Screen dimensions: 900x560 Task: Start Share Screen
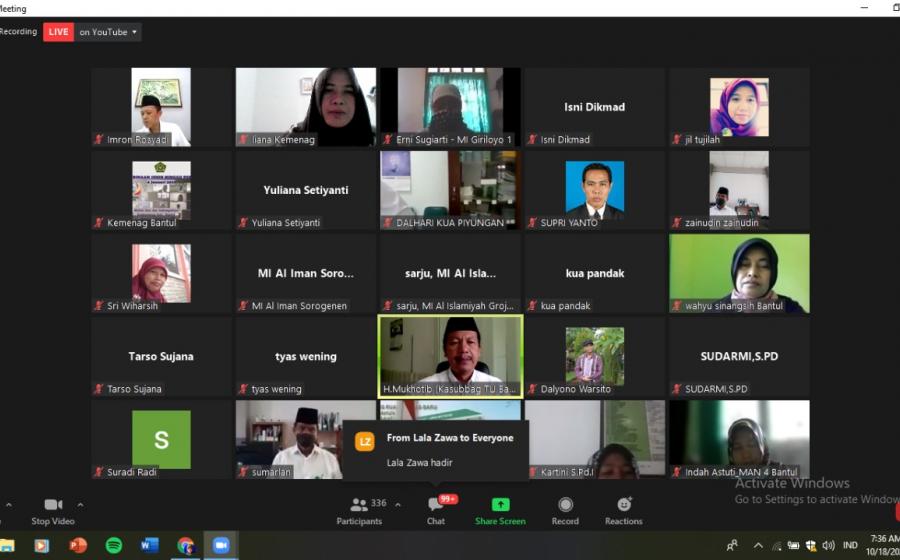(x=500, y=510)
